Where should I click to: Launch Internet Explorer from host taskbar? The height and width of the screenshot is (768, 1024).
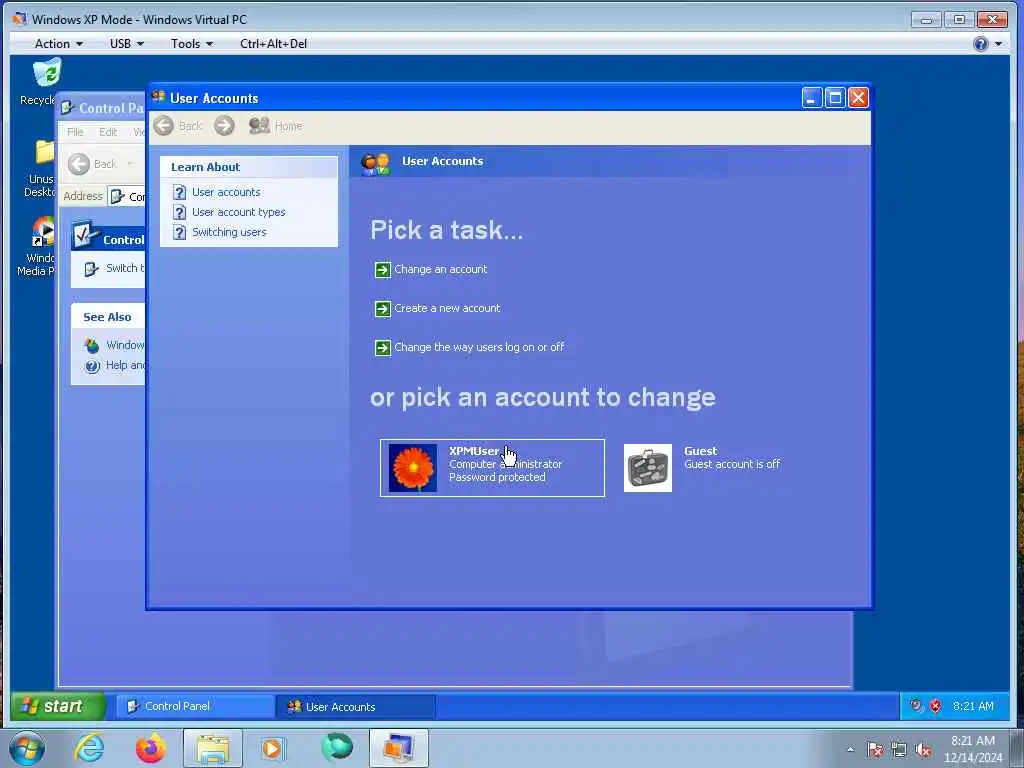pos(89,748)
